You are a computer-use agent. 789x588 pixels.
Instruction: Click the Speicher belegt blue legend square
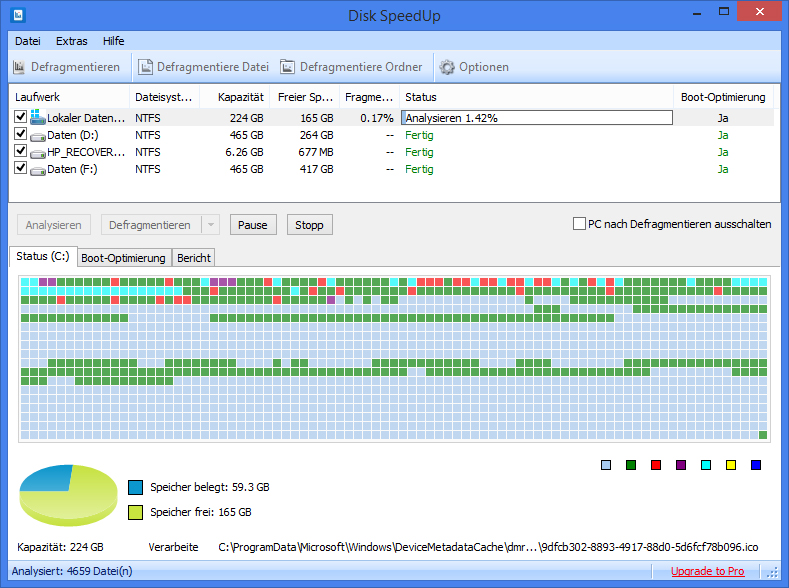pos(135,487)
